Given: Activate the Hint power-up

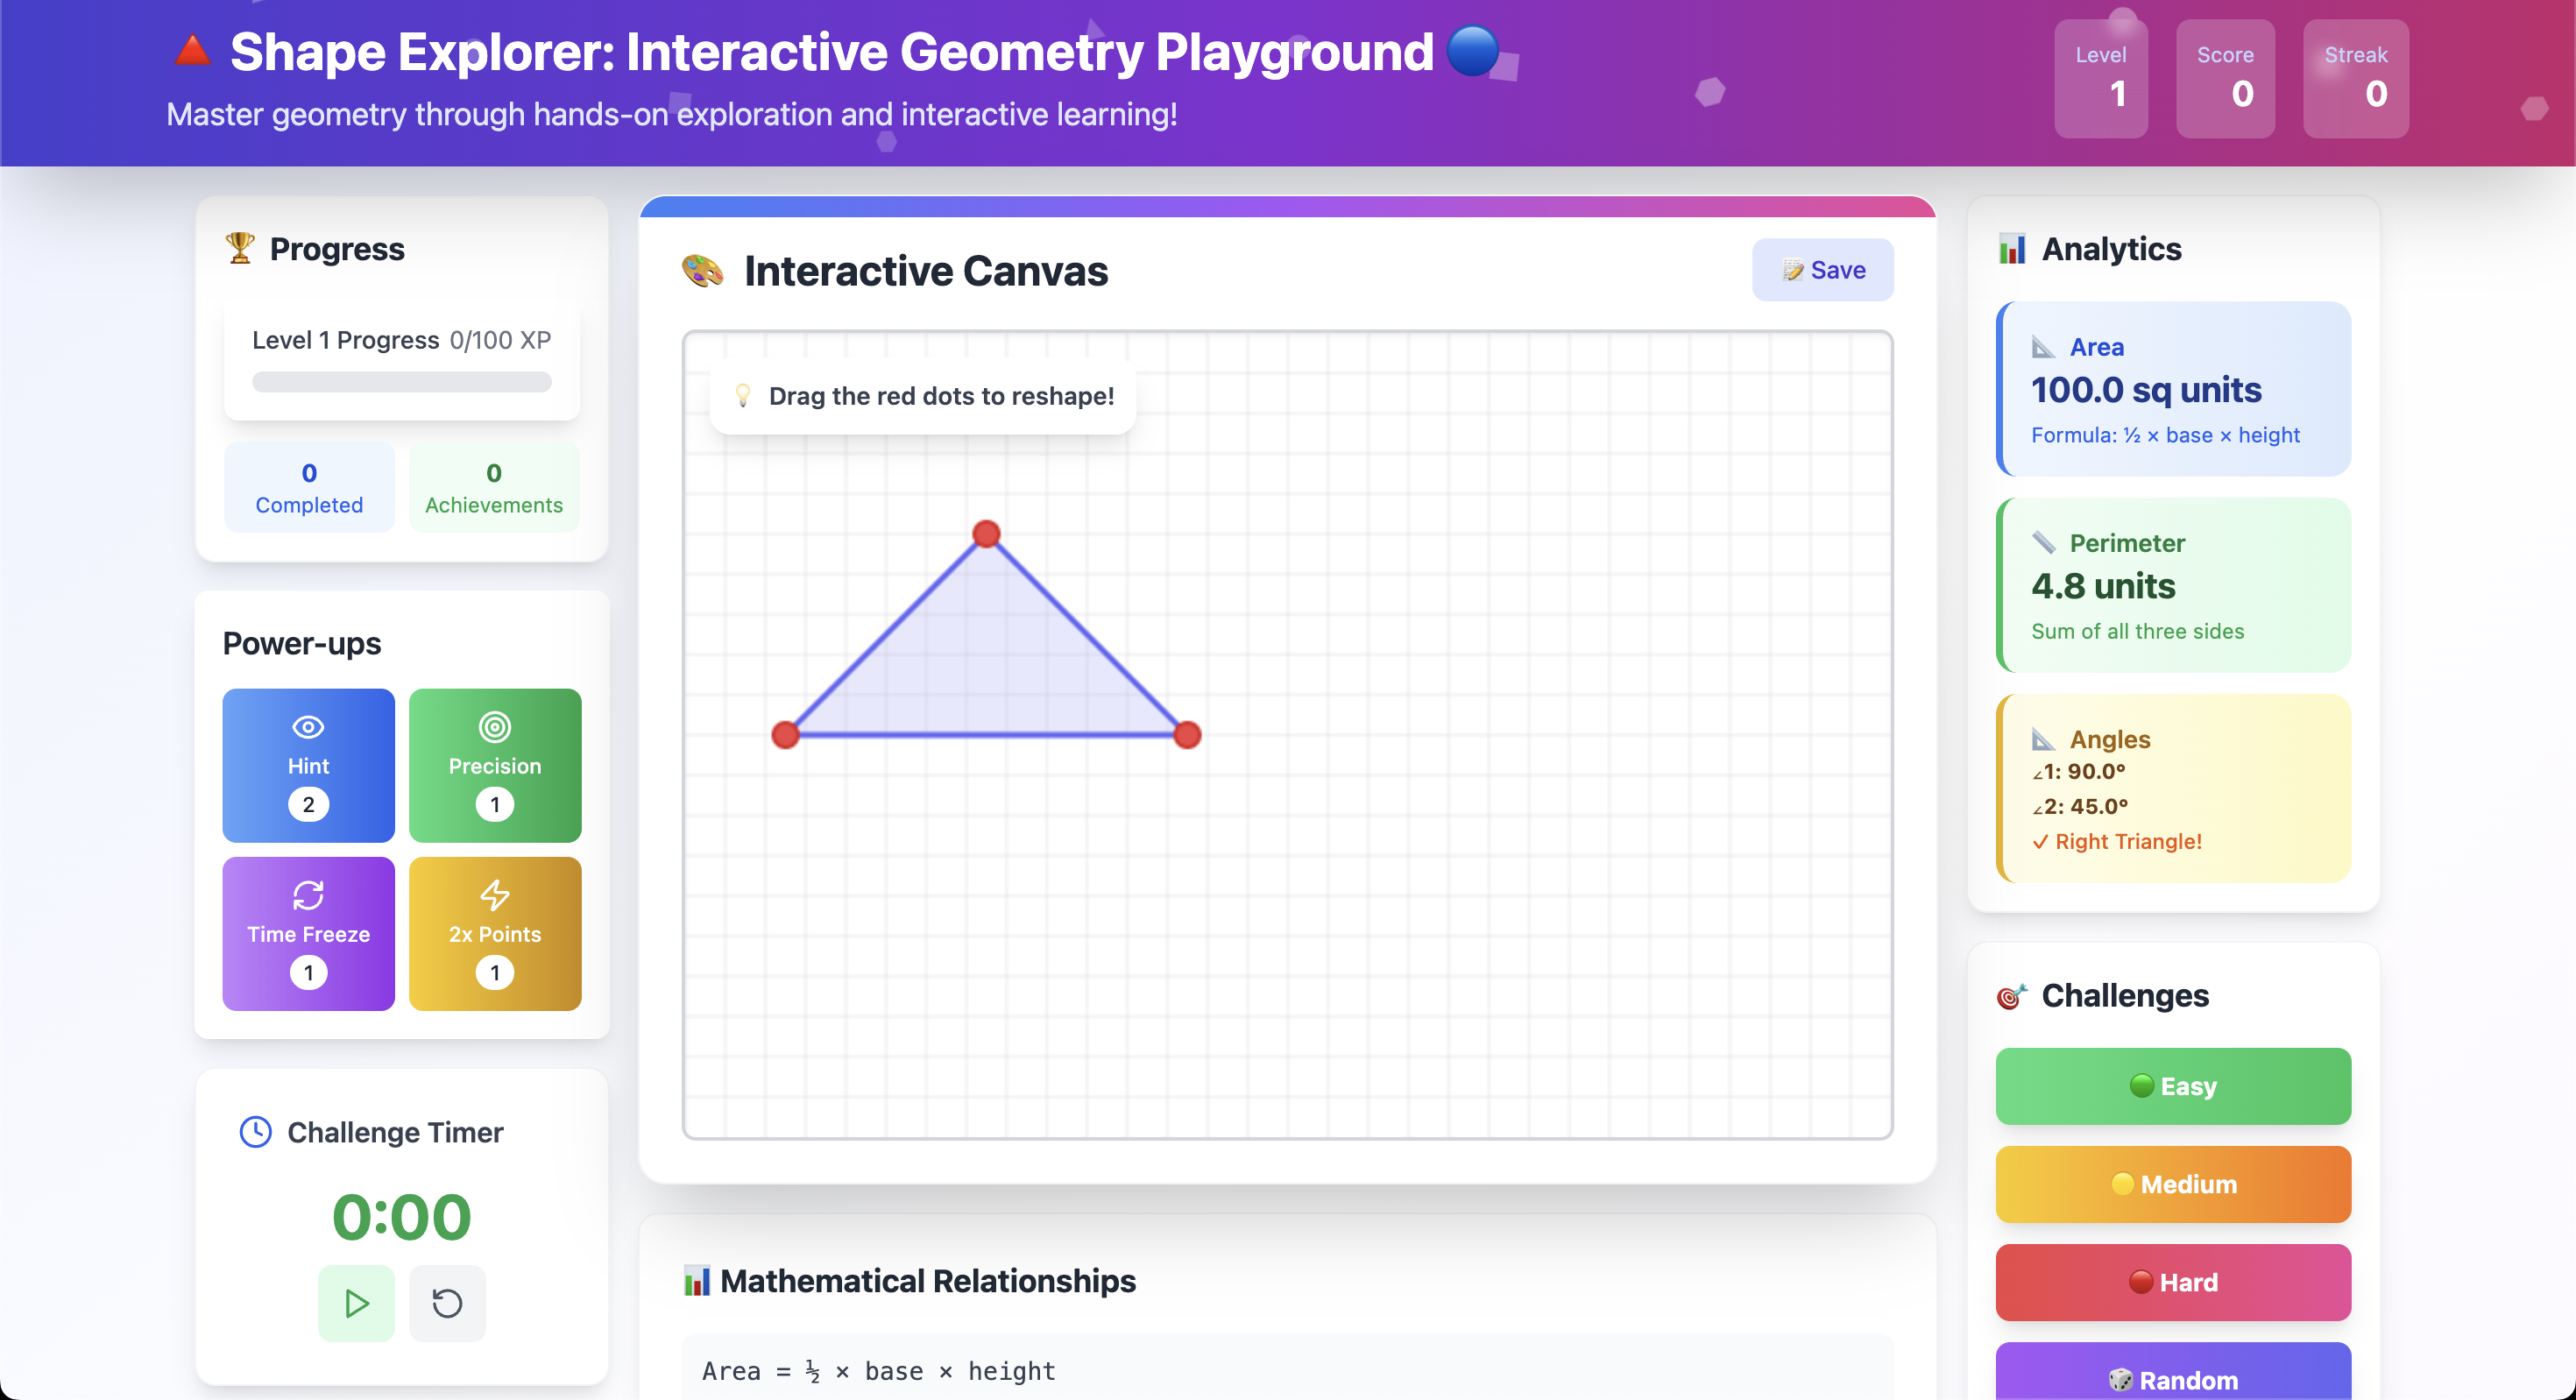Looking at the screenshot, I should (x=308, y=765).
